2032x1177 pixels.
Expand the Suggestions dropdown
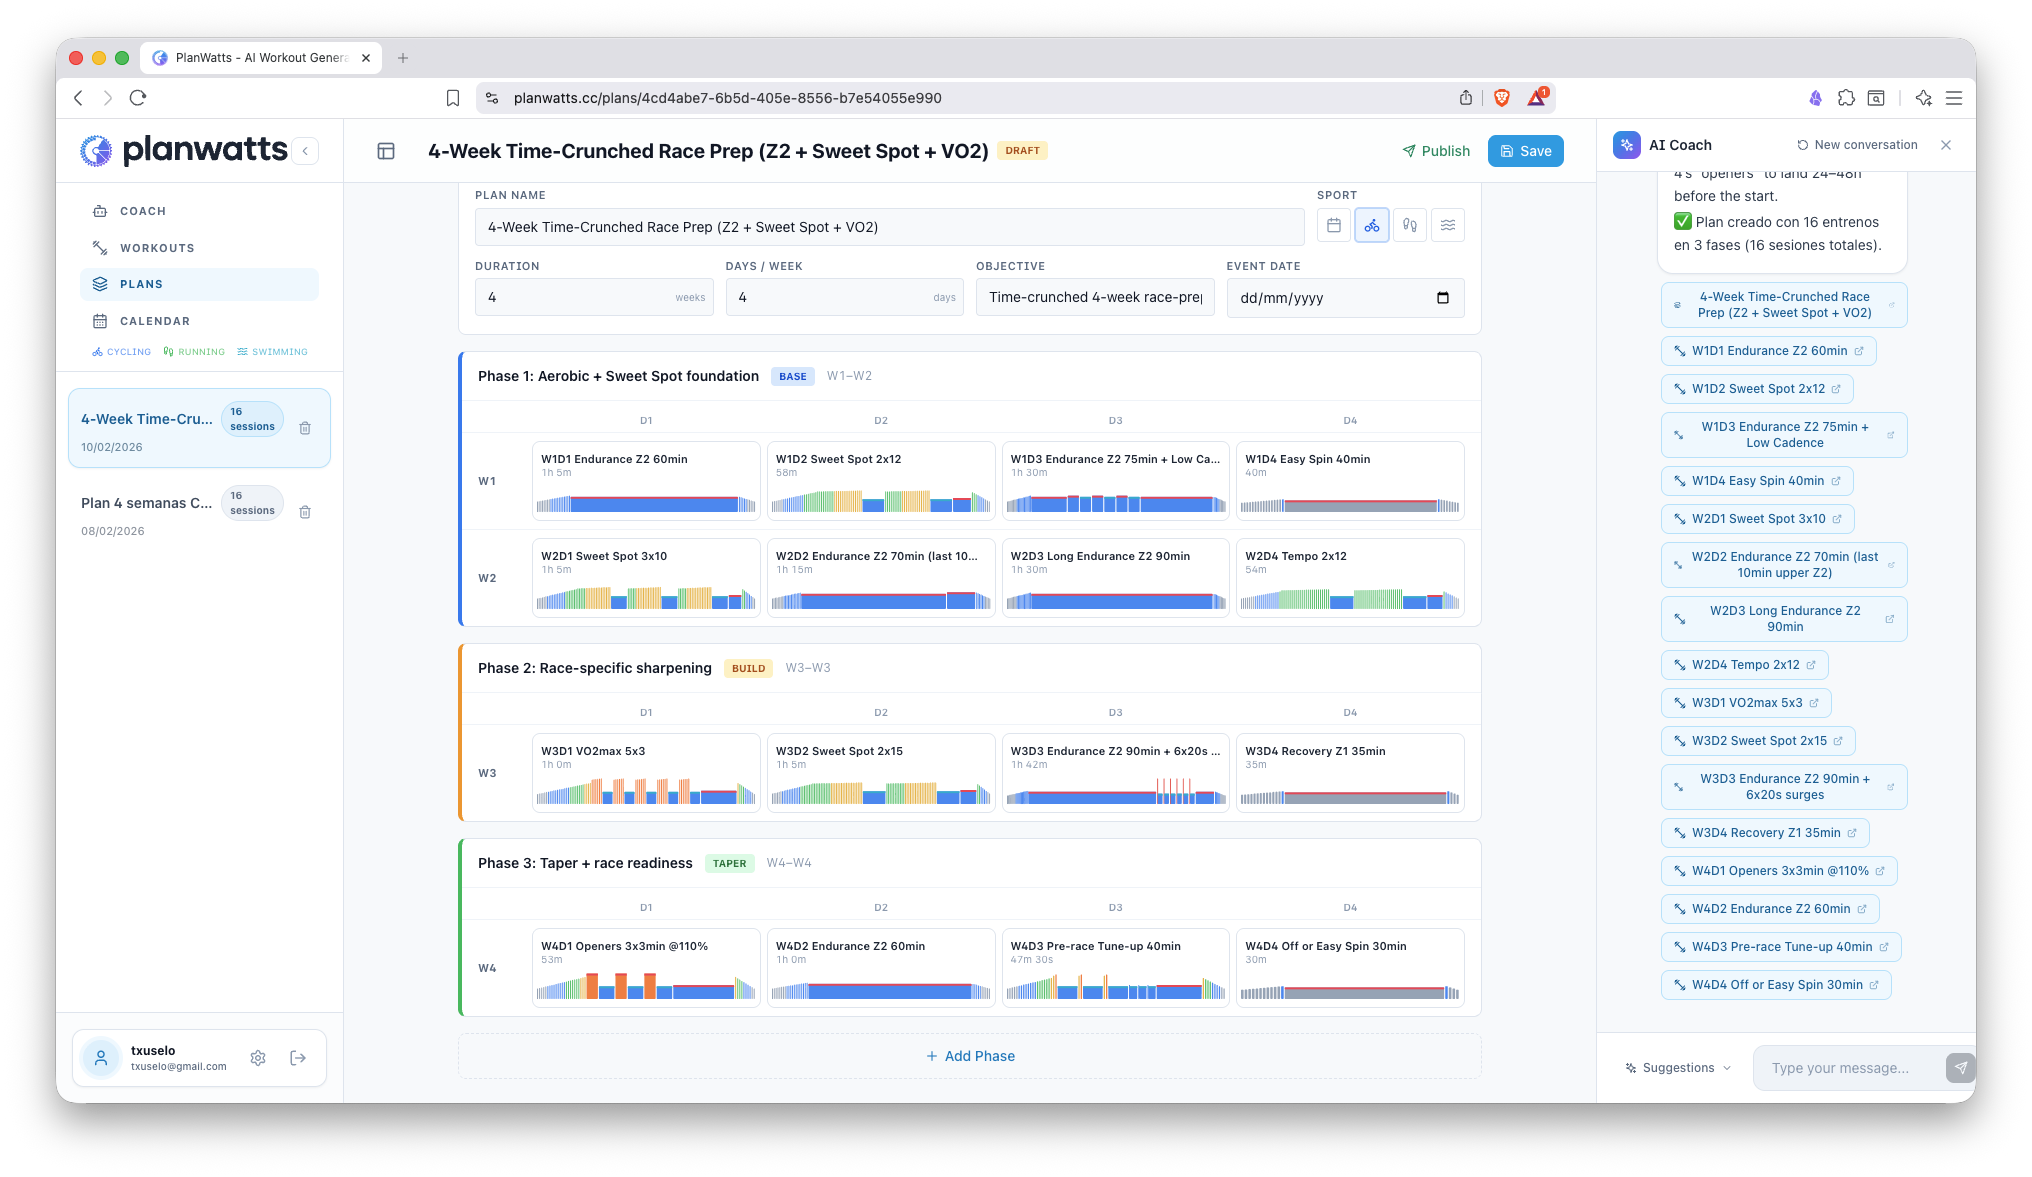[1678, 1068]
